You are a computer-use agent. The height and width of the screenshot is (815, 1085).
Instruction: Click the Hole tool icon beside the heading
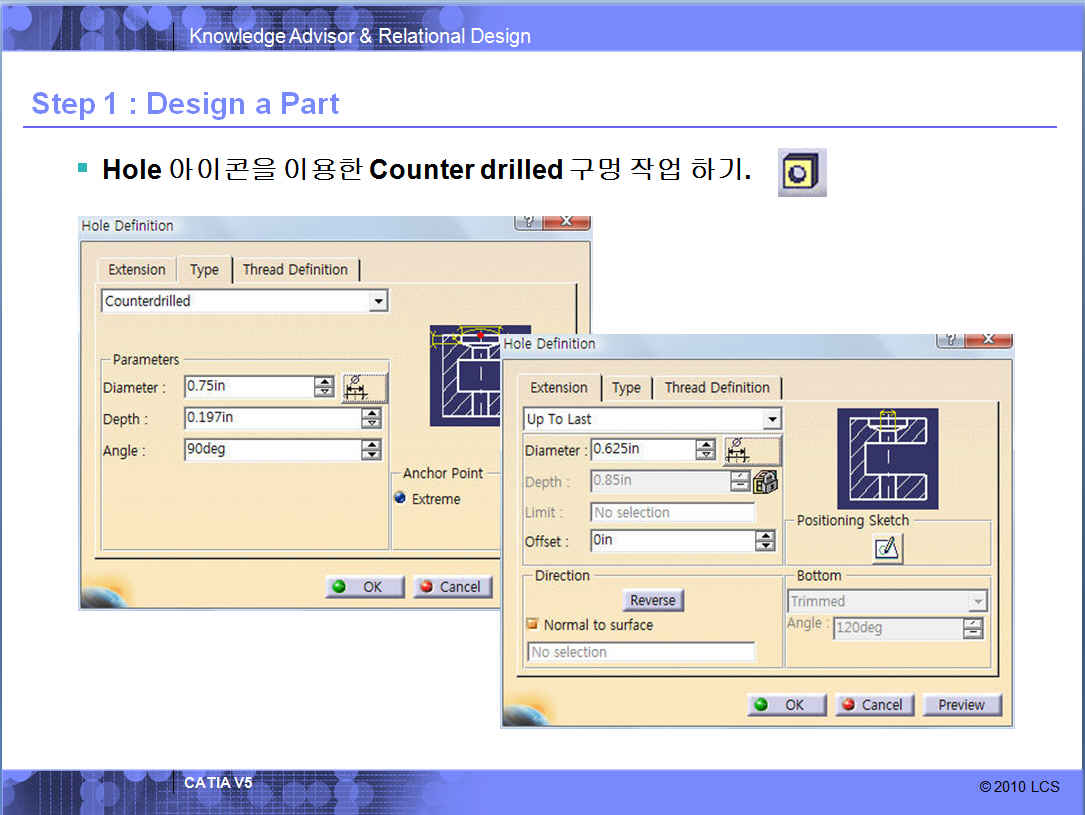tap(802, 172)
